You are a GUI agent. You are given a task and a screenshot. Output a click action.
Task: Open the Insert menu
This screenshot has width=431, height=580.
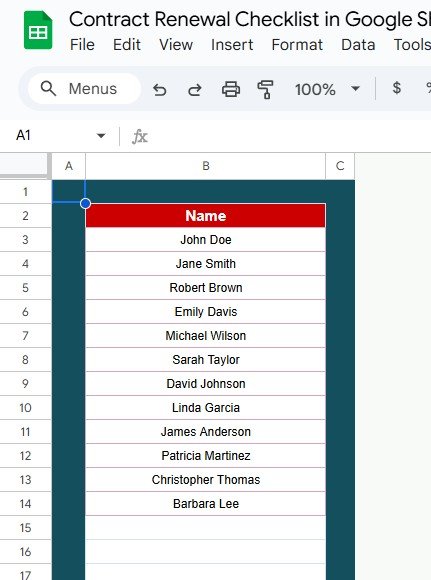pyautogui.click(x=232, y=45)
